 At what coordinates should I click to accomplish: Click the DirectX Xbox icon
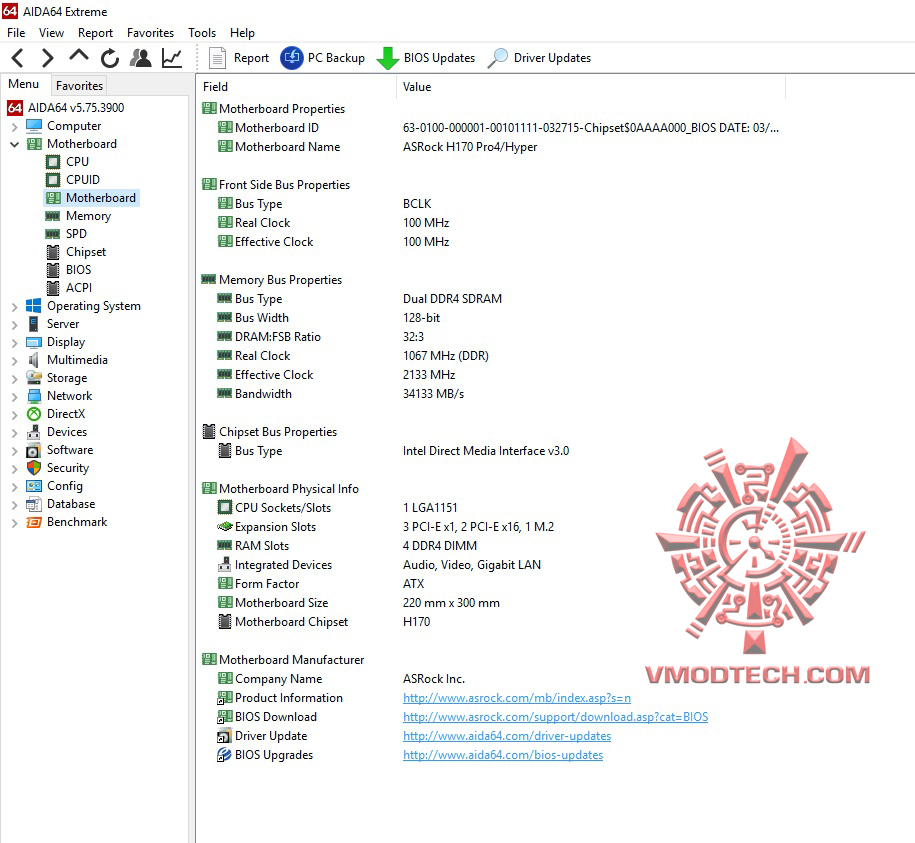[x=34, y=414]
